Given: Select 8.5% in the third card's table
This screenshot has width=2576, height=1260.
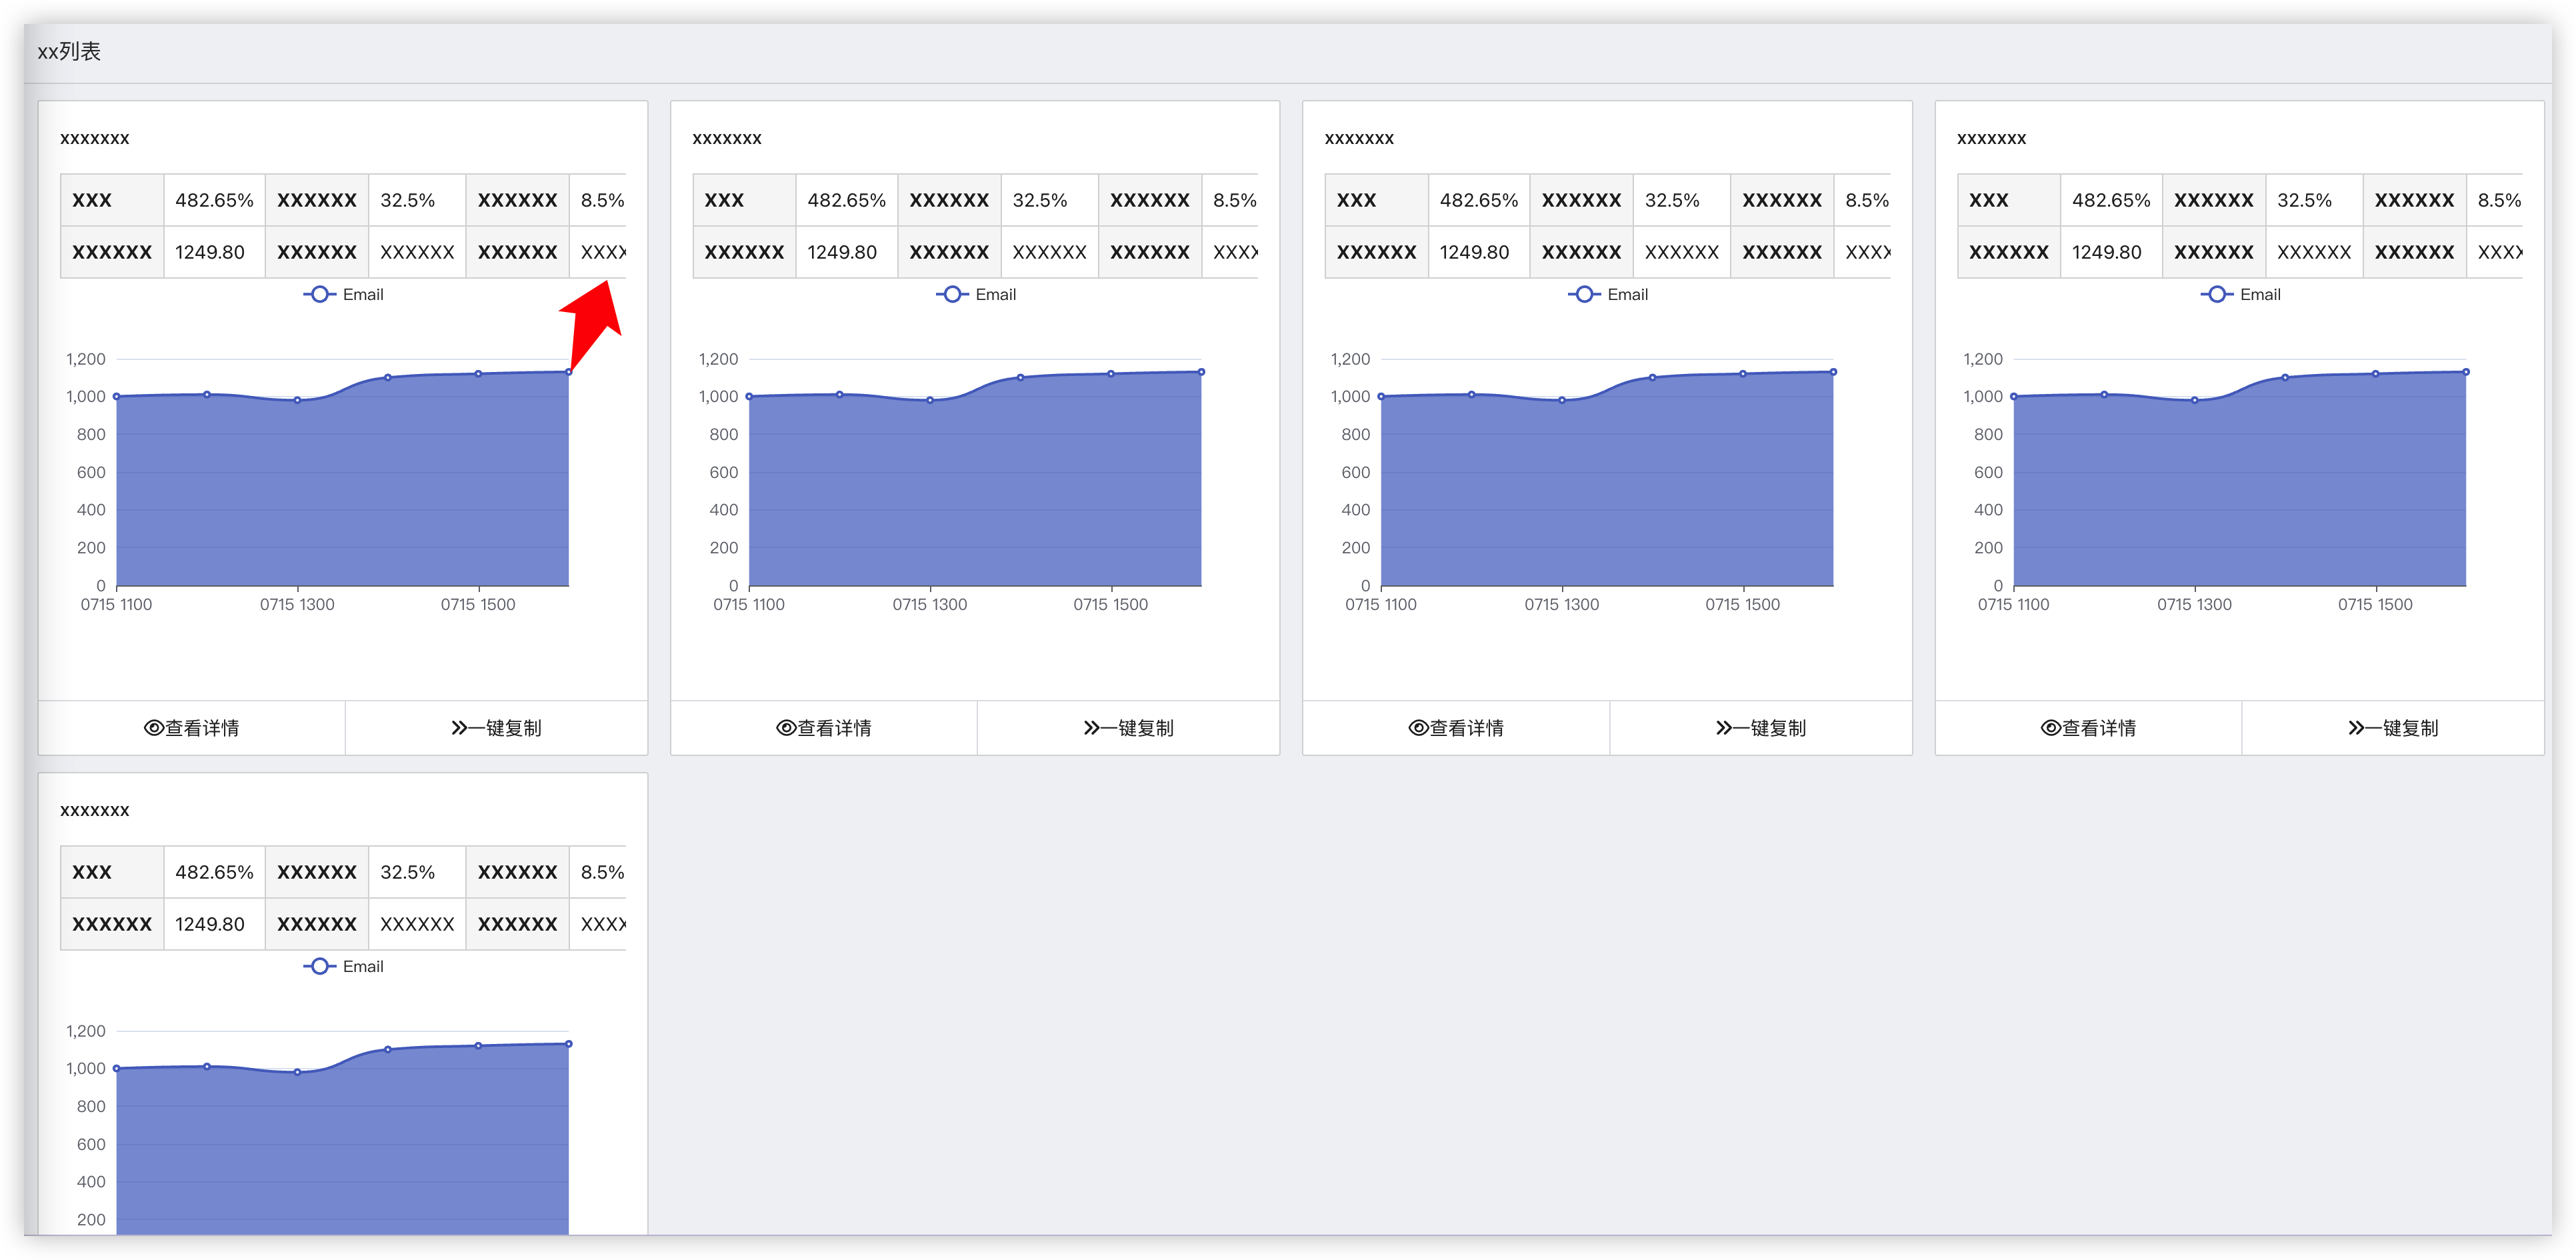Looking at the screenshot, I should coord(1867,200).
